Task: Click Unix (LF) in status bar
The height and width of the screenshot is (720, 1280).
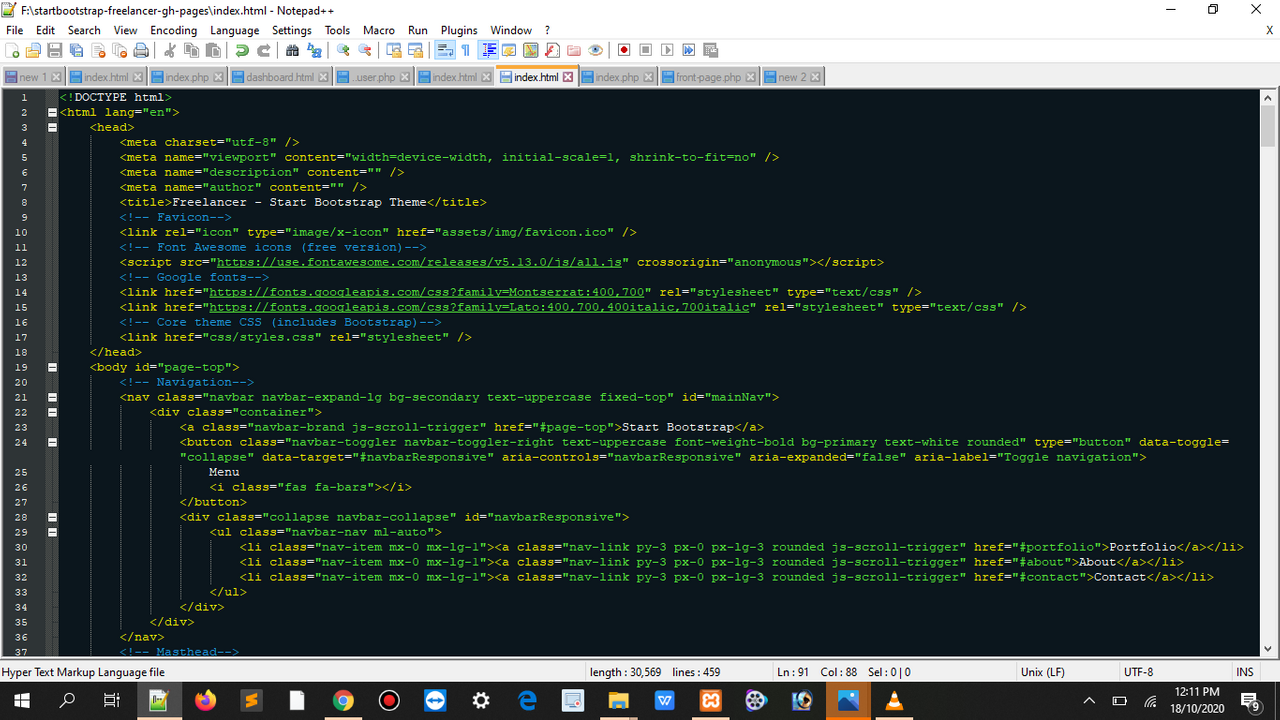Action: [x=1043, y=672]
